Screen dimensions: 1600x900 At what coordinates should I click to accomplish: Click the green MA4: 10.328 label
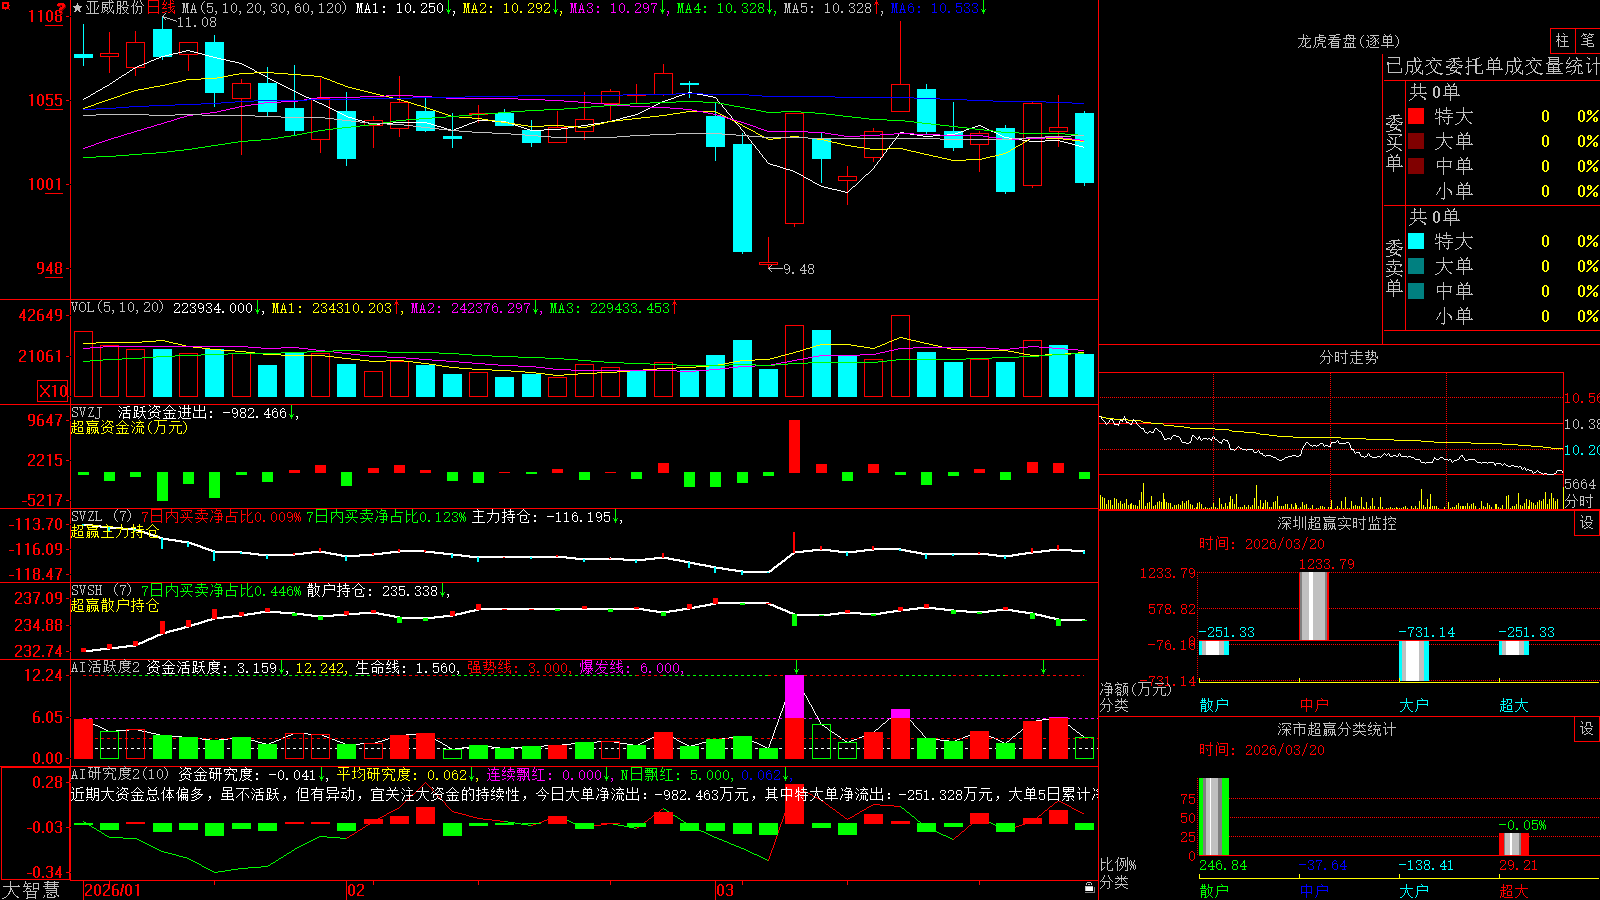pyautogui.click(x=726, y=8)
